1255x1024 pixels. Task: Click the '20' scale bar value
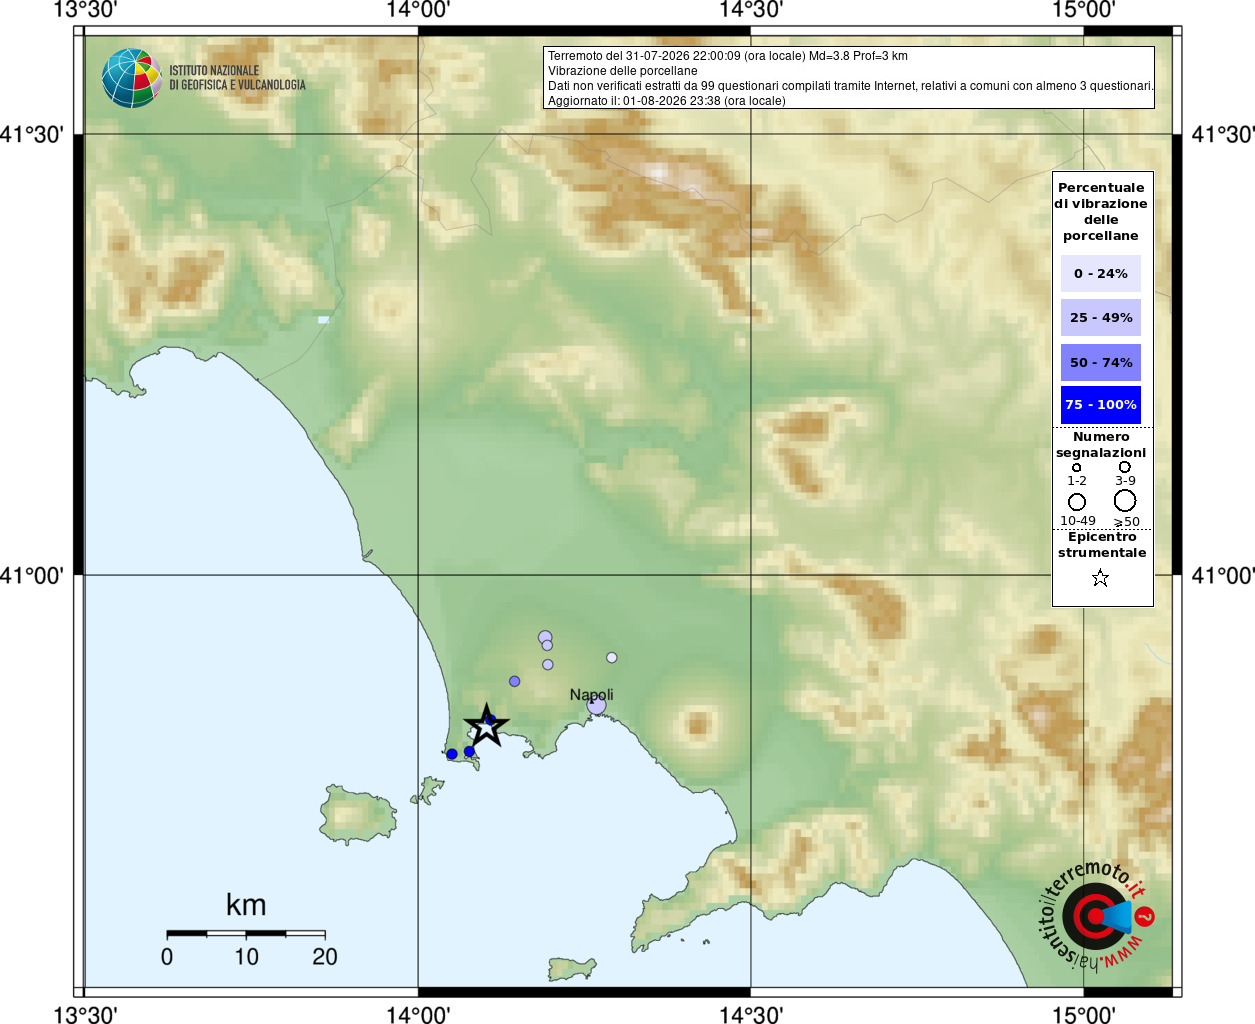(x=325, y=957)
